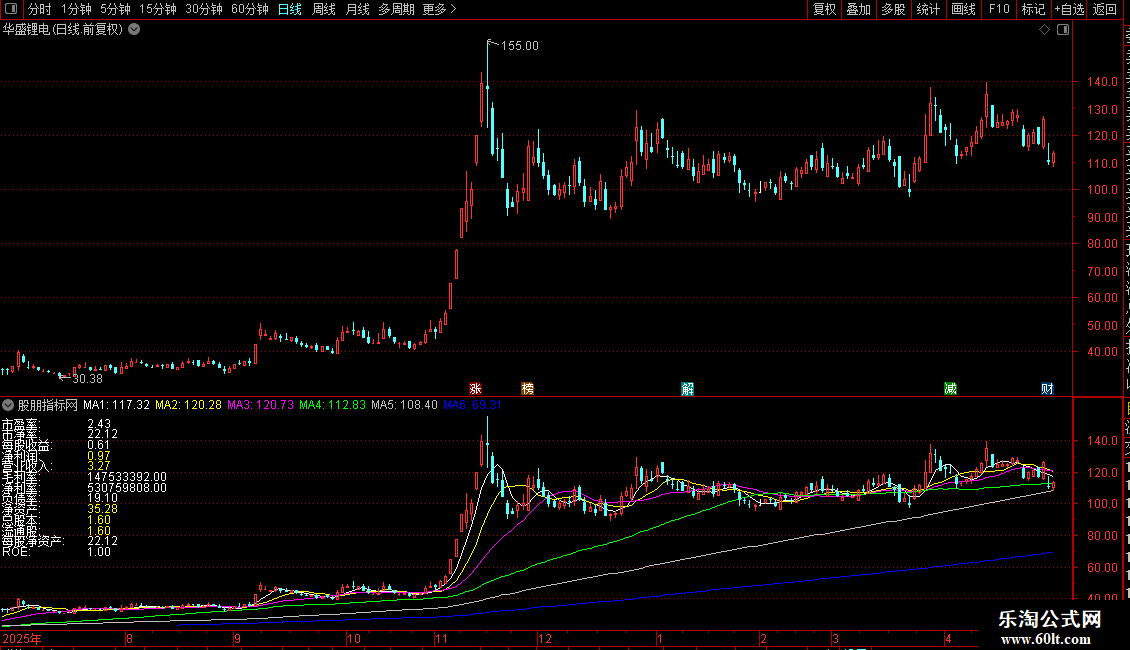
Task: Open the 多股 multi-stock view
Action: tap(893, 9)
